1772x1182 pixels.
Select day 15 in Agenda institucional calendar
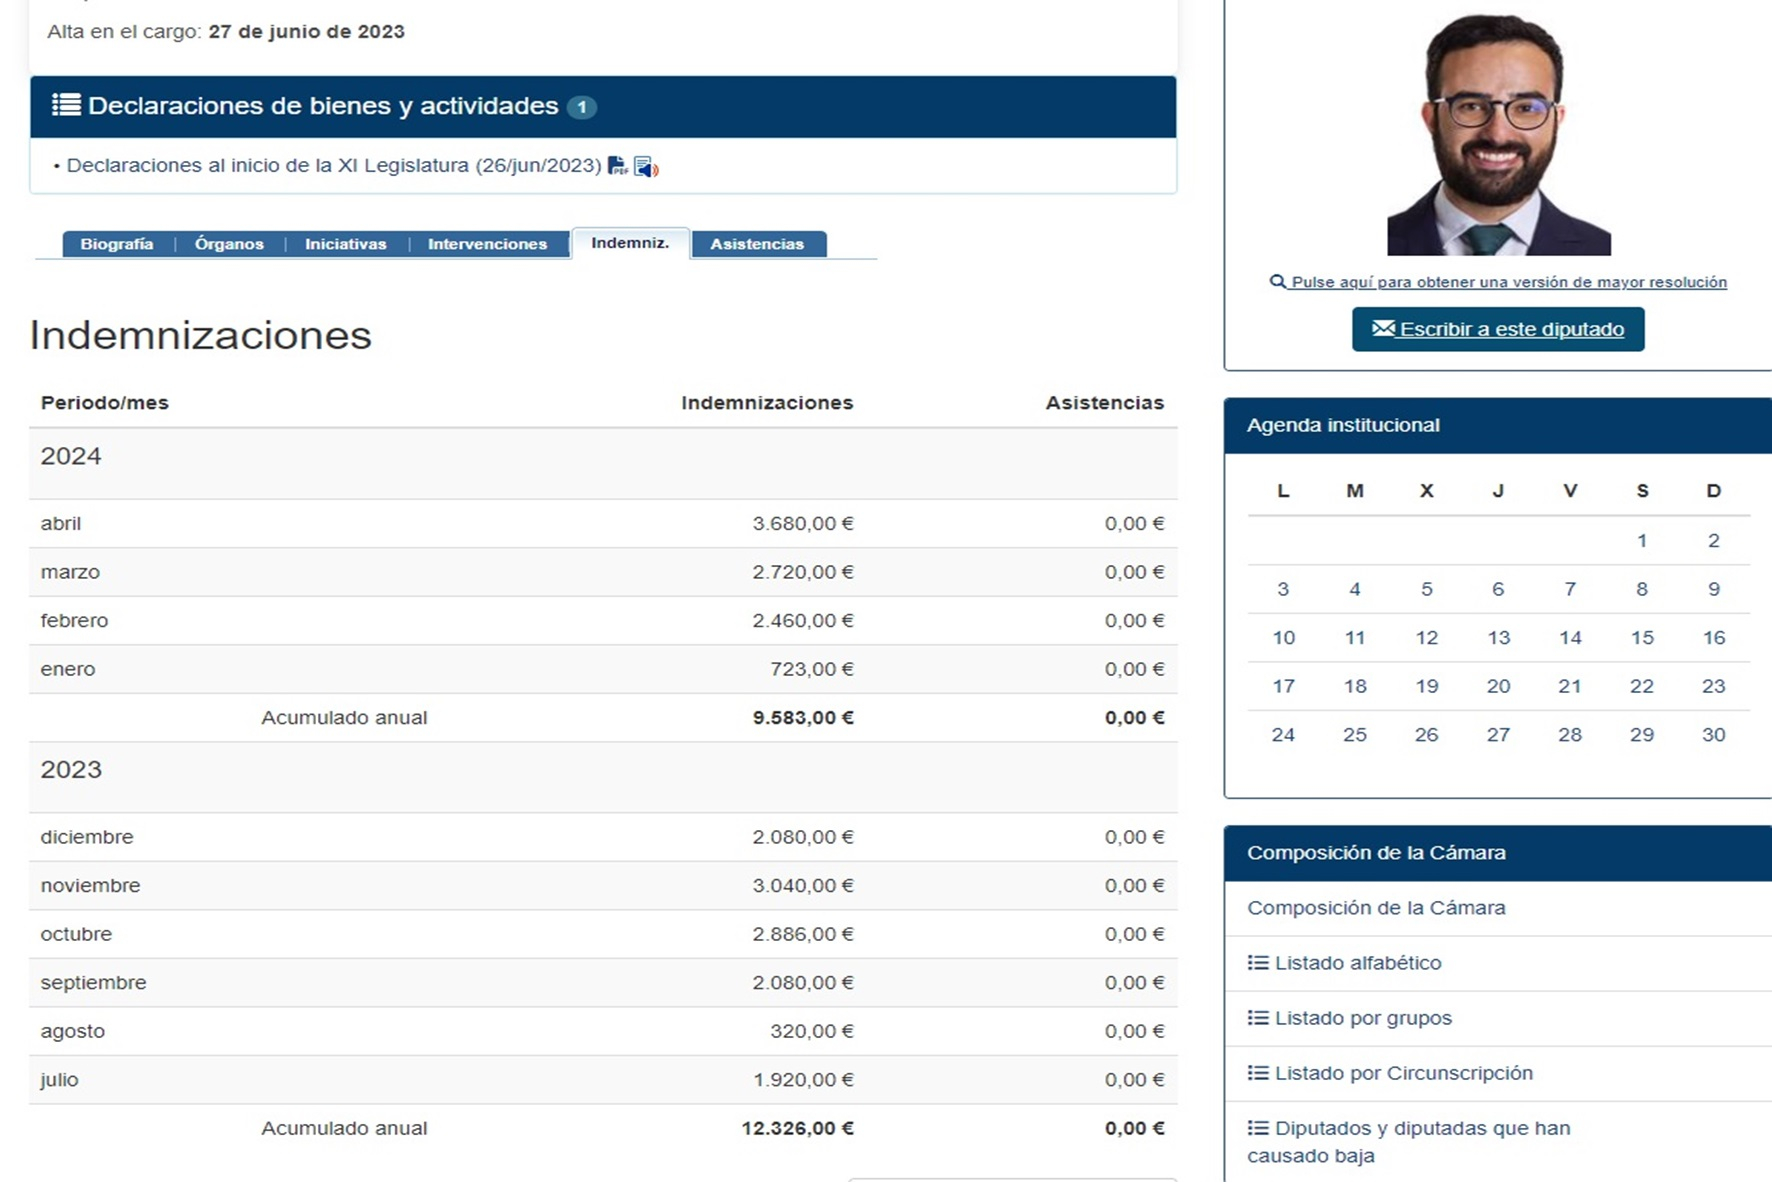coord(1642,638)
